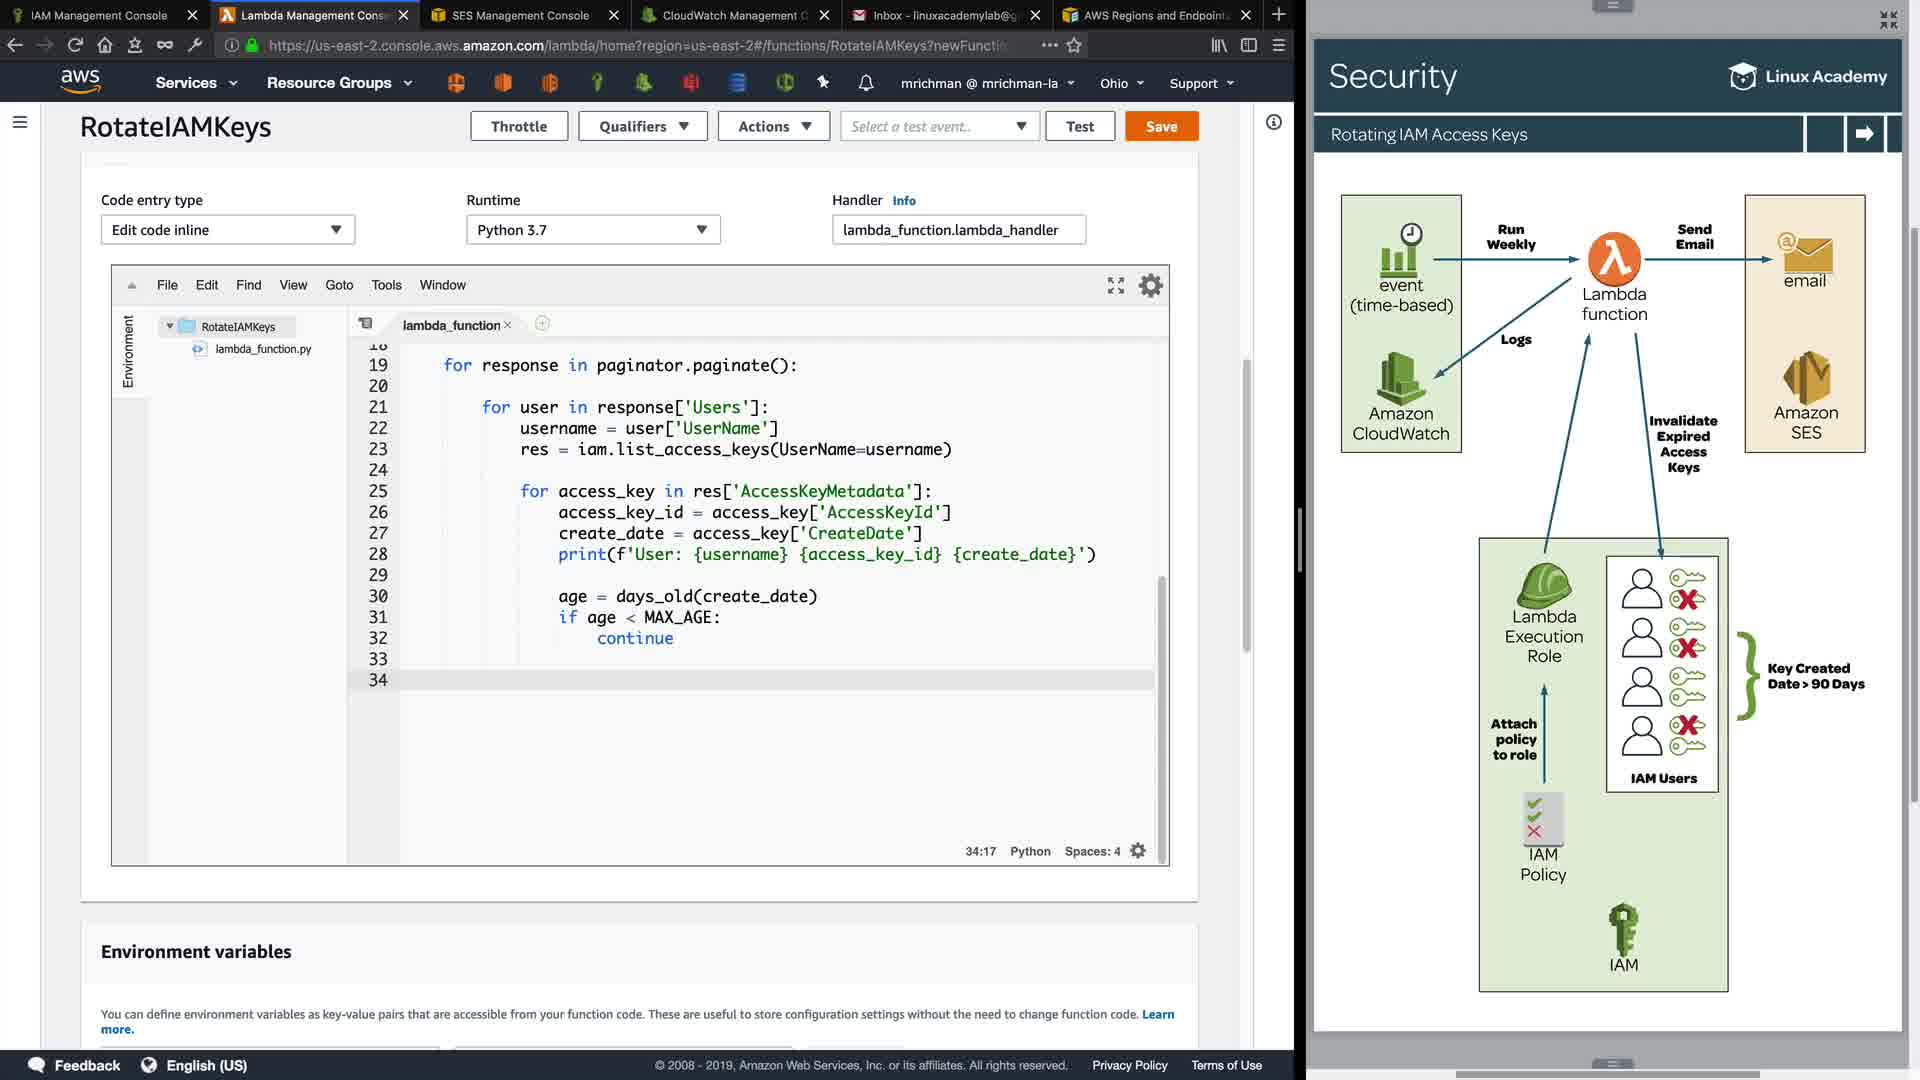Open the AWS notifications bell
The width and height of the screenshot is (1920, 1080).
(x=866, y=83)
